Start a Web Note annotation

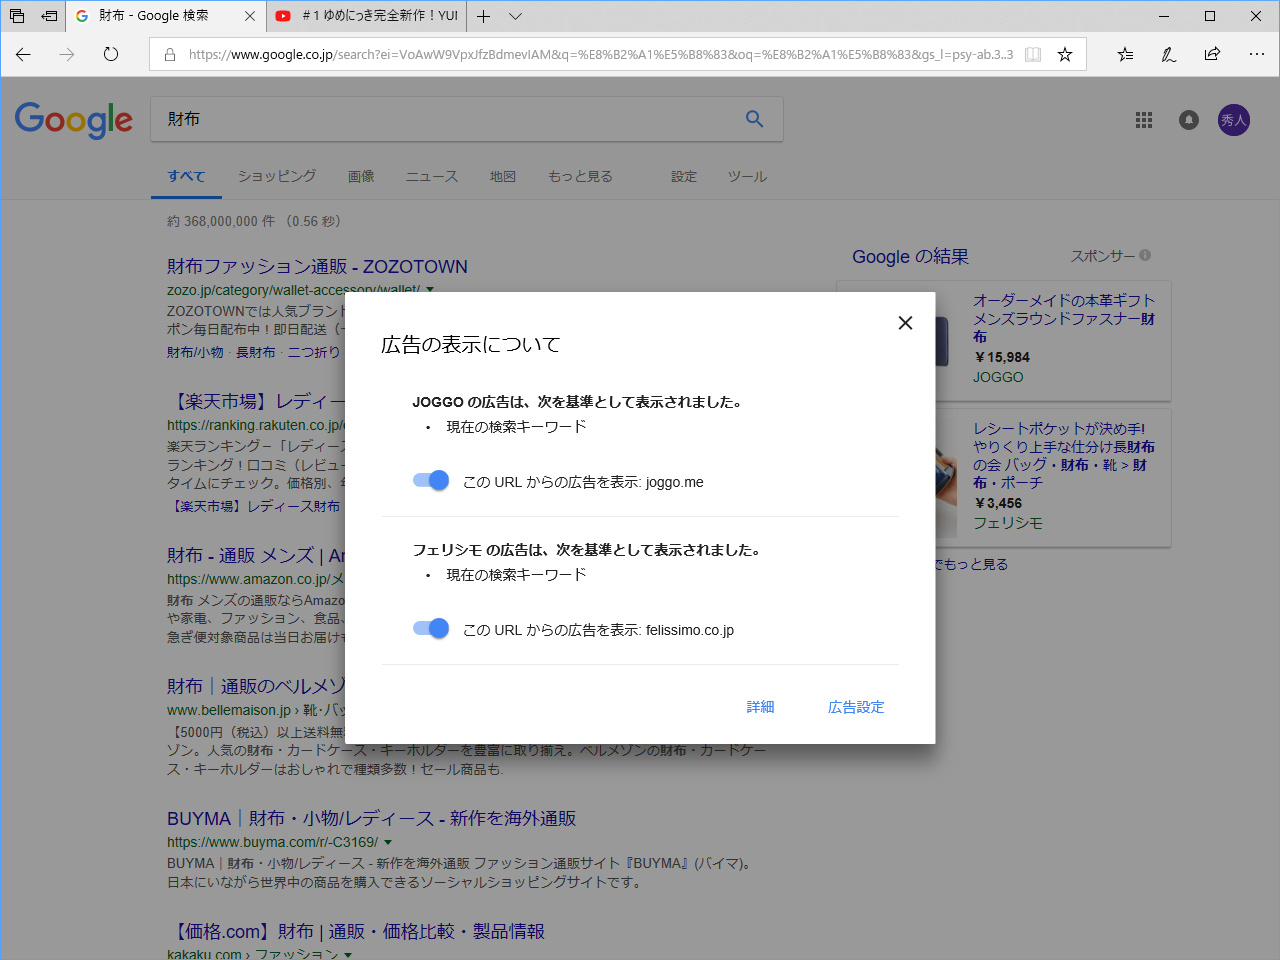point(1168,54)
